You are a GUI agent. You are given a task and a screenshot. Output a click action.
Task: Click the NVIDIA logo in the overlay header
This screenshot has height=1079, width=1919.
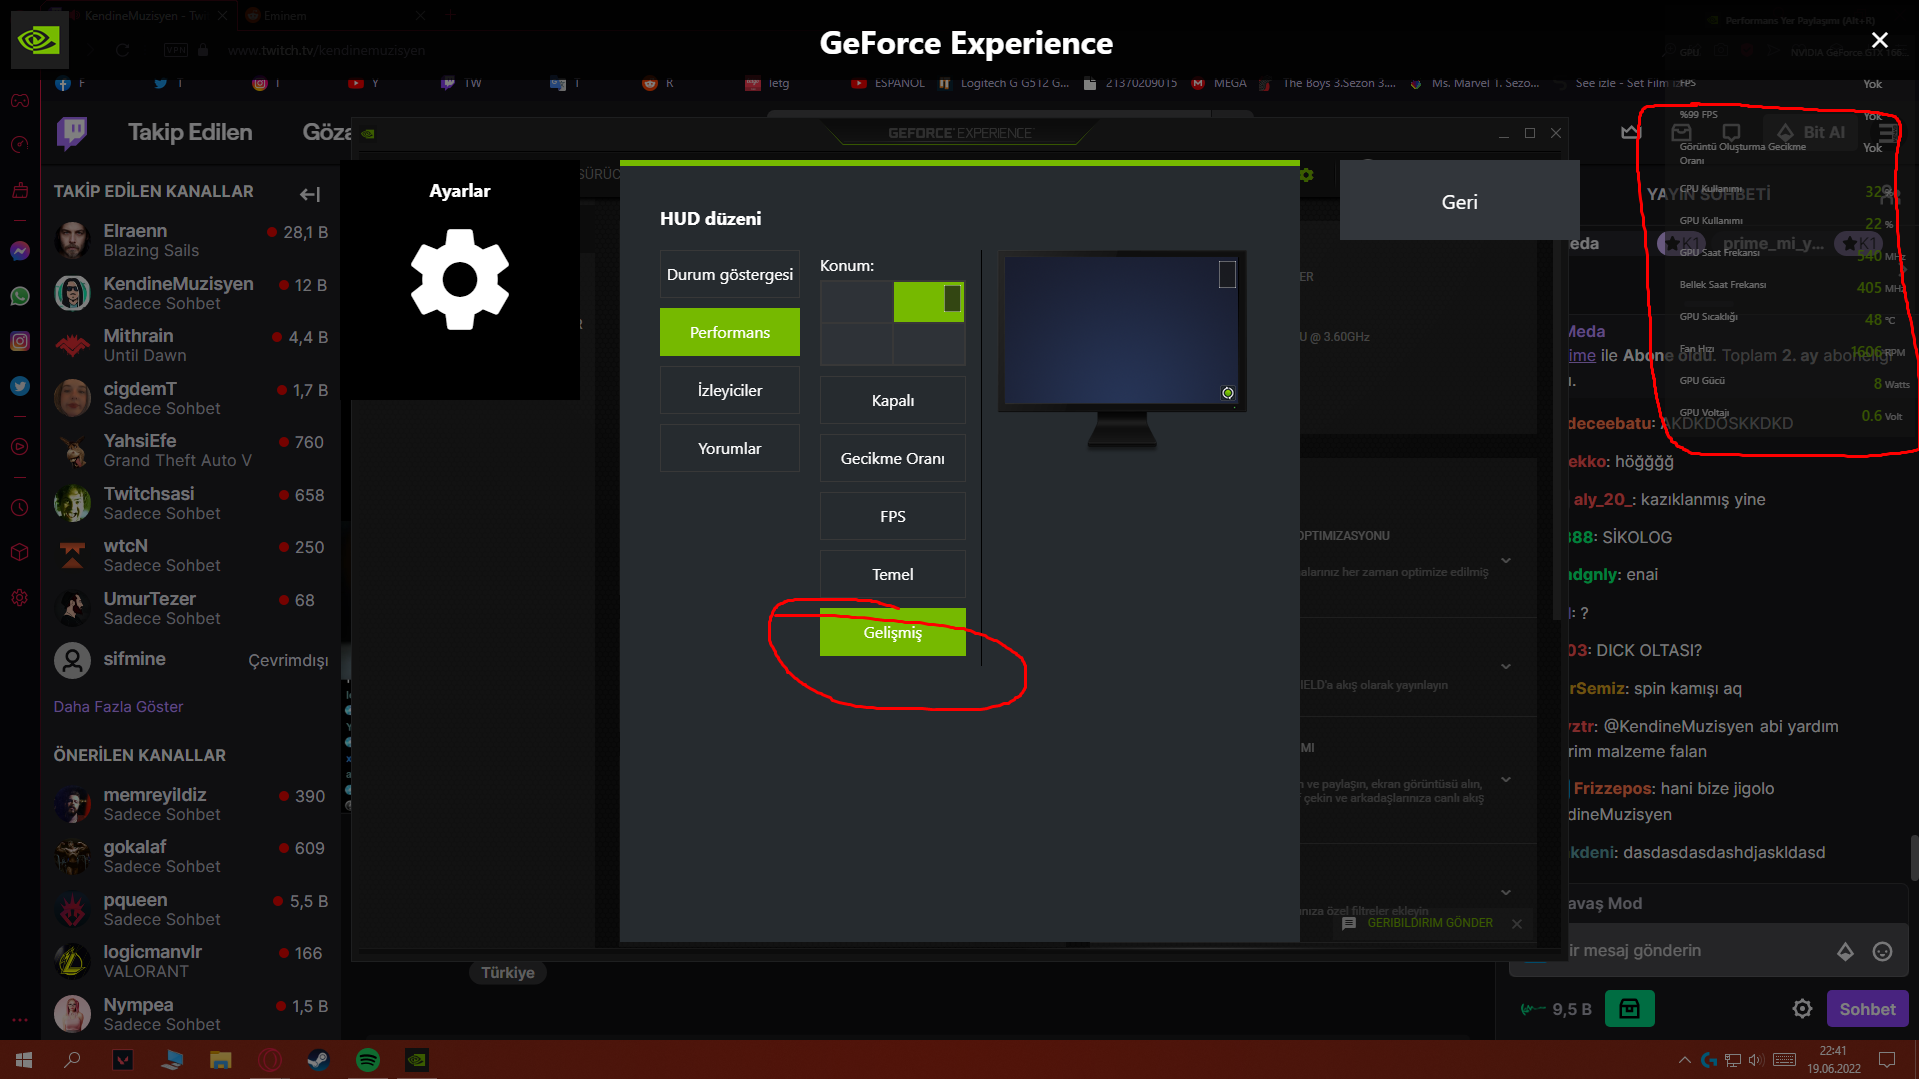pyautogui.click(x=40, y=40)
